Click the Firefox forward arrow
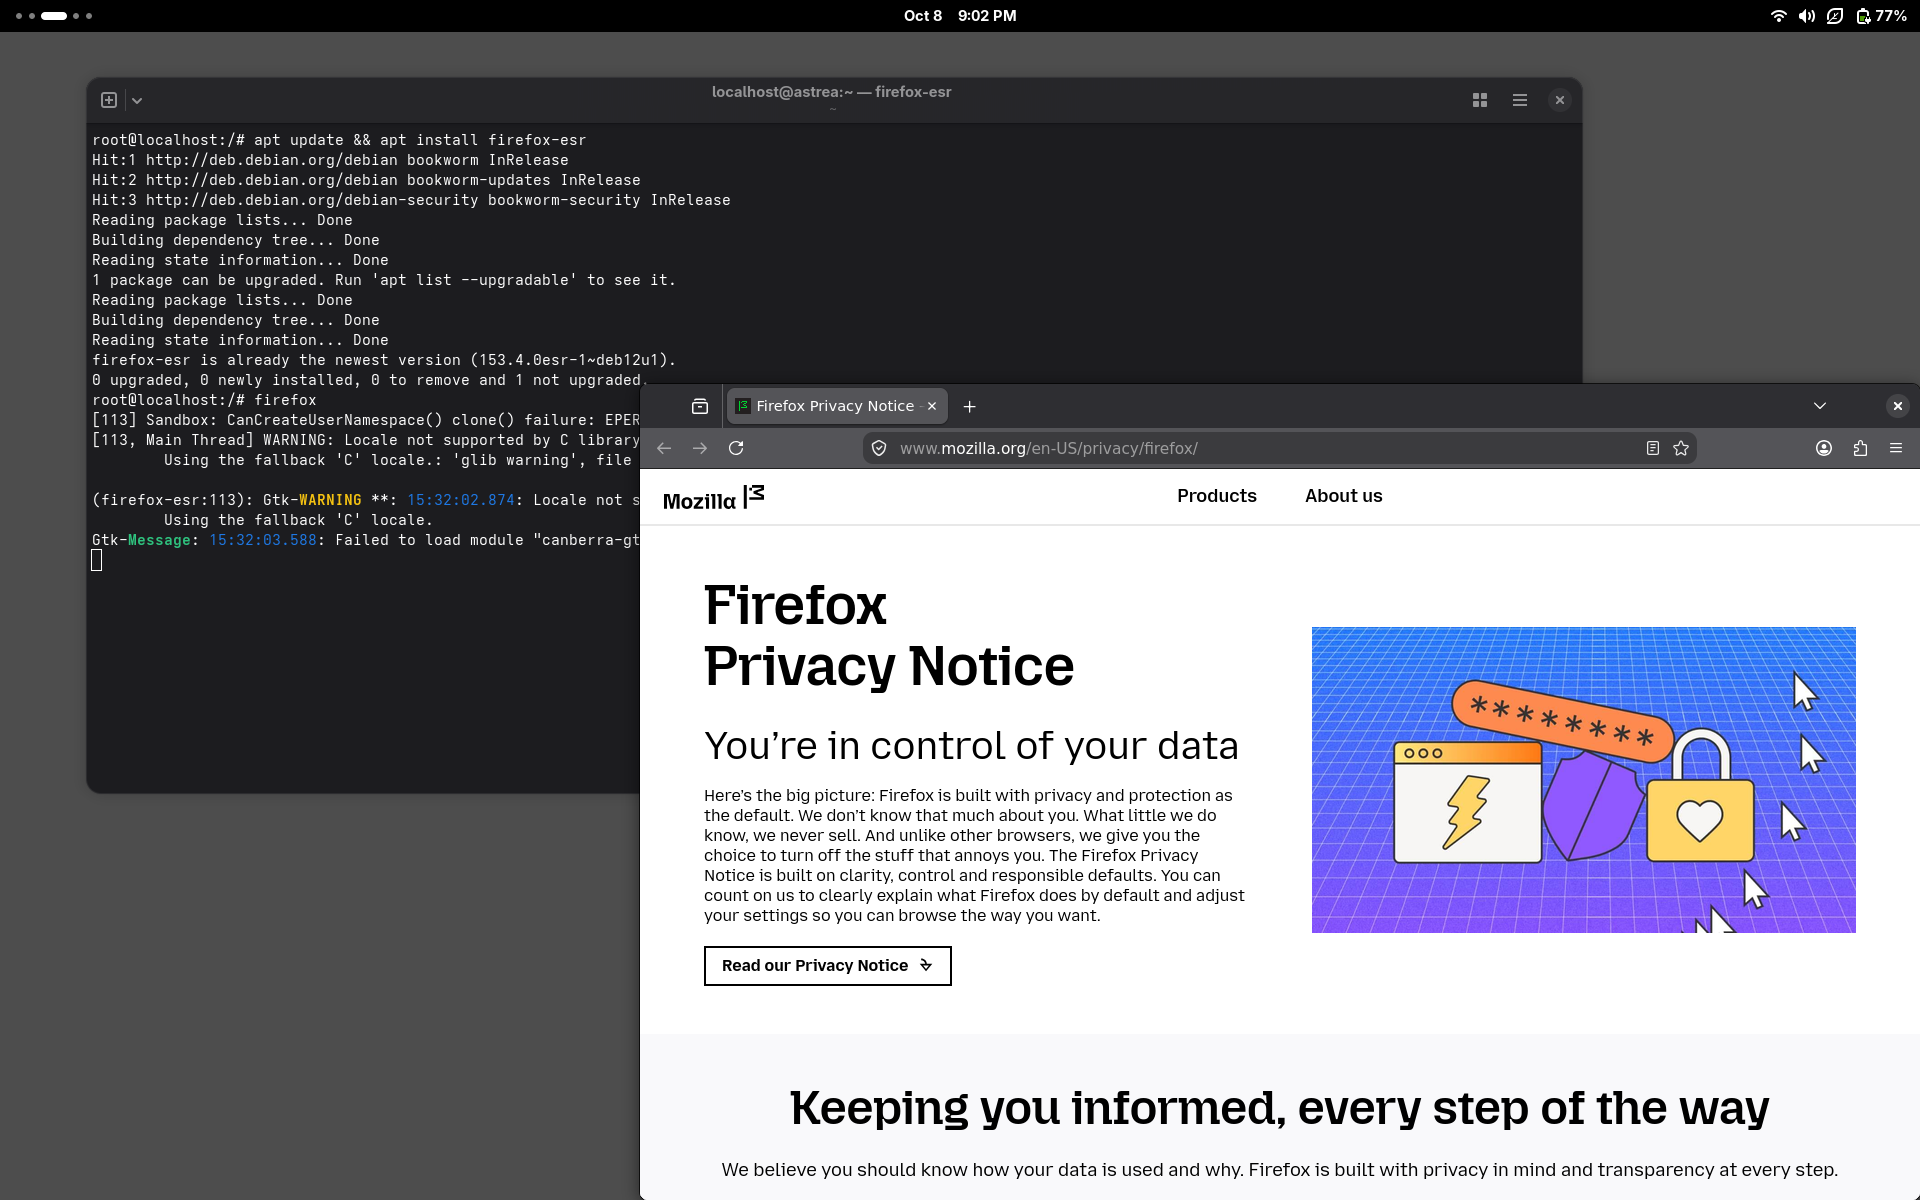This screenshot has width=1920, height=1200. tap(700, 448)
